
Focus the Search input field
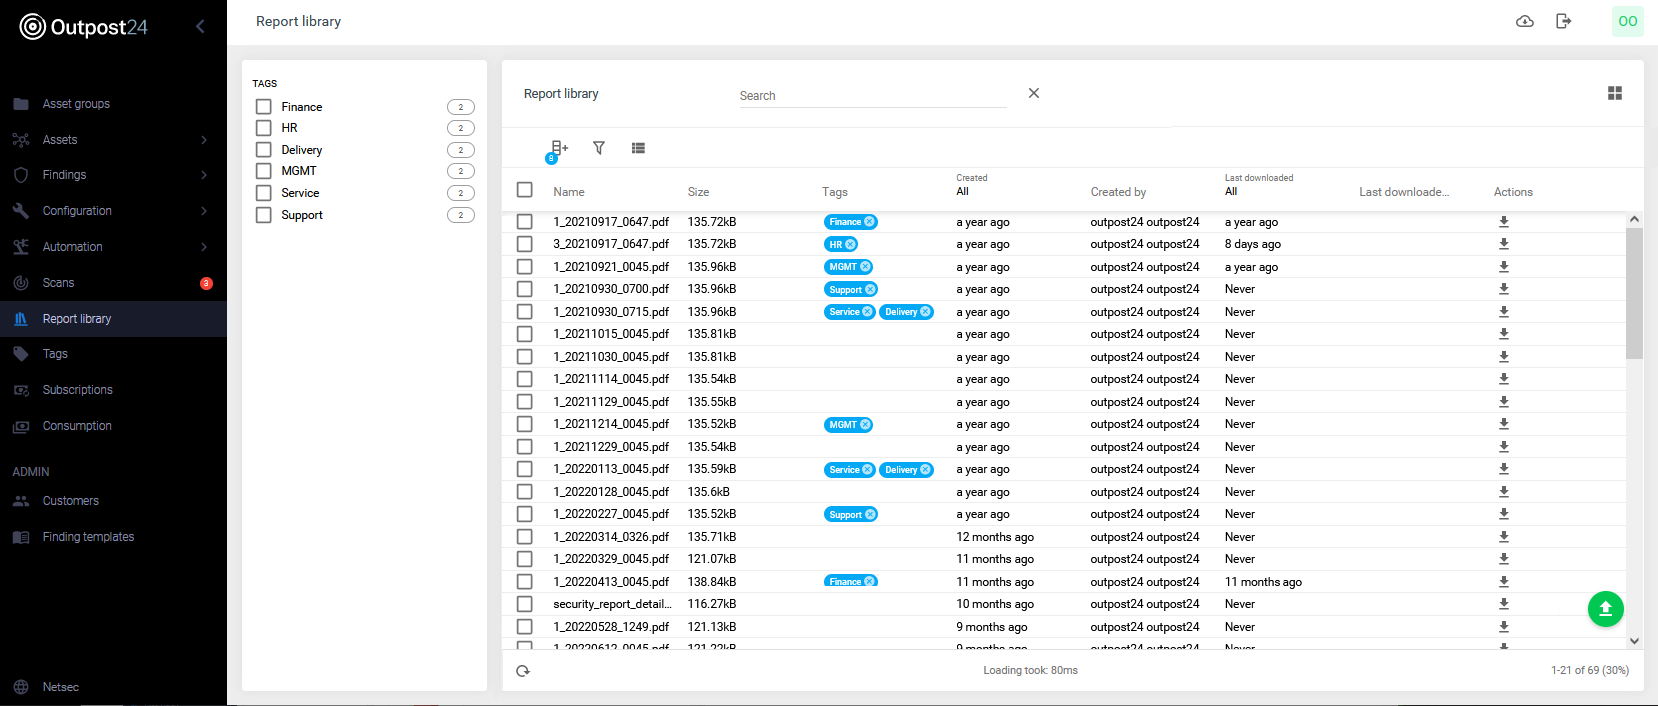tap(873, 96)
